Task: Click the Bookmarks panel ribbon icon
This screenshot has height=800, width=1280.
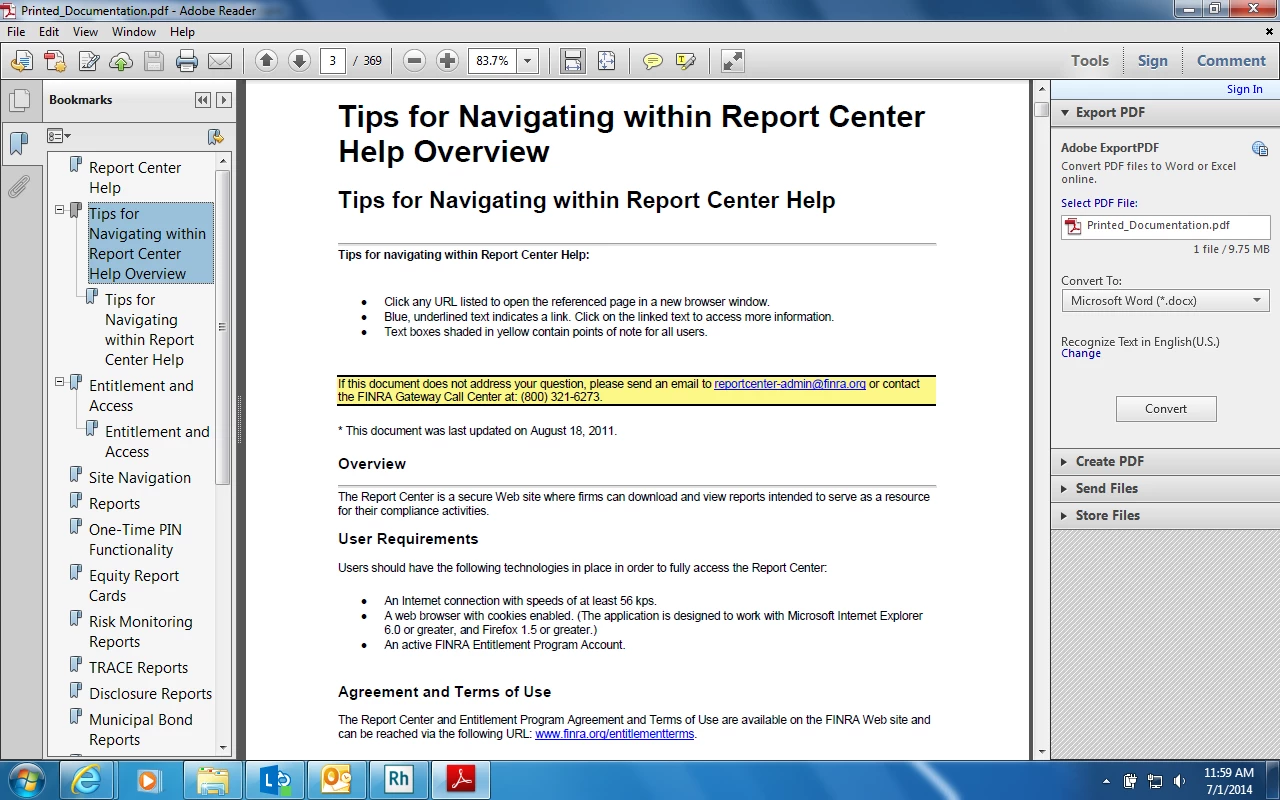Action: pos(19,144)
